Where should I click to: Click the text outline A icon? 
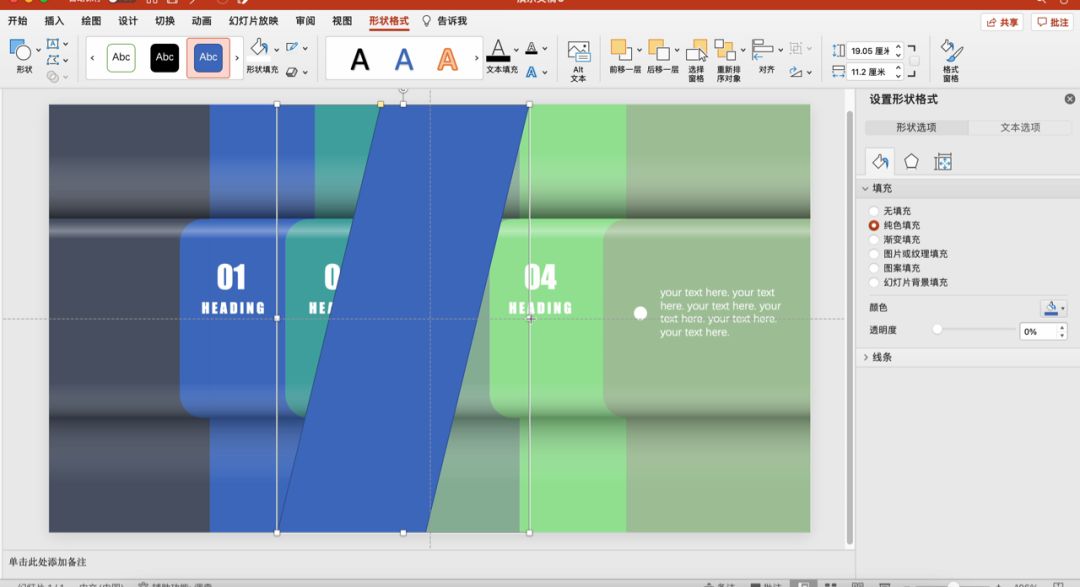531,48
